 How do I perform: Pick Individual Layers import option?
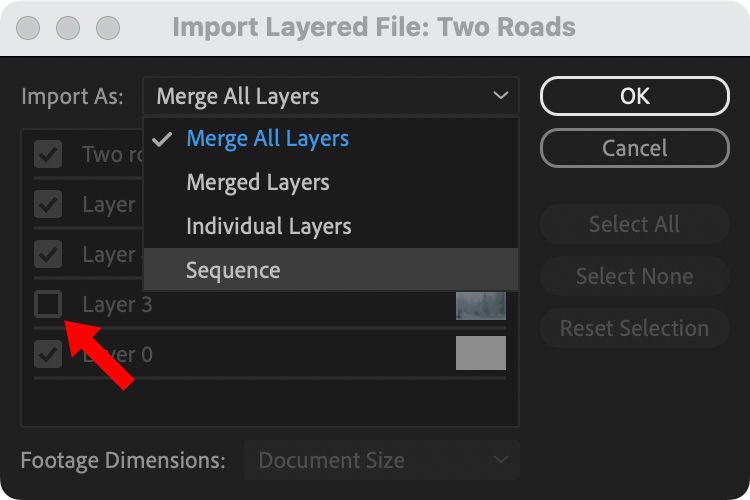pyautogui.click(x=268, y=226)
